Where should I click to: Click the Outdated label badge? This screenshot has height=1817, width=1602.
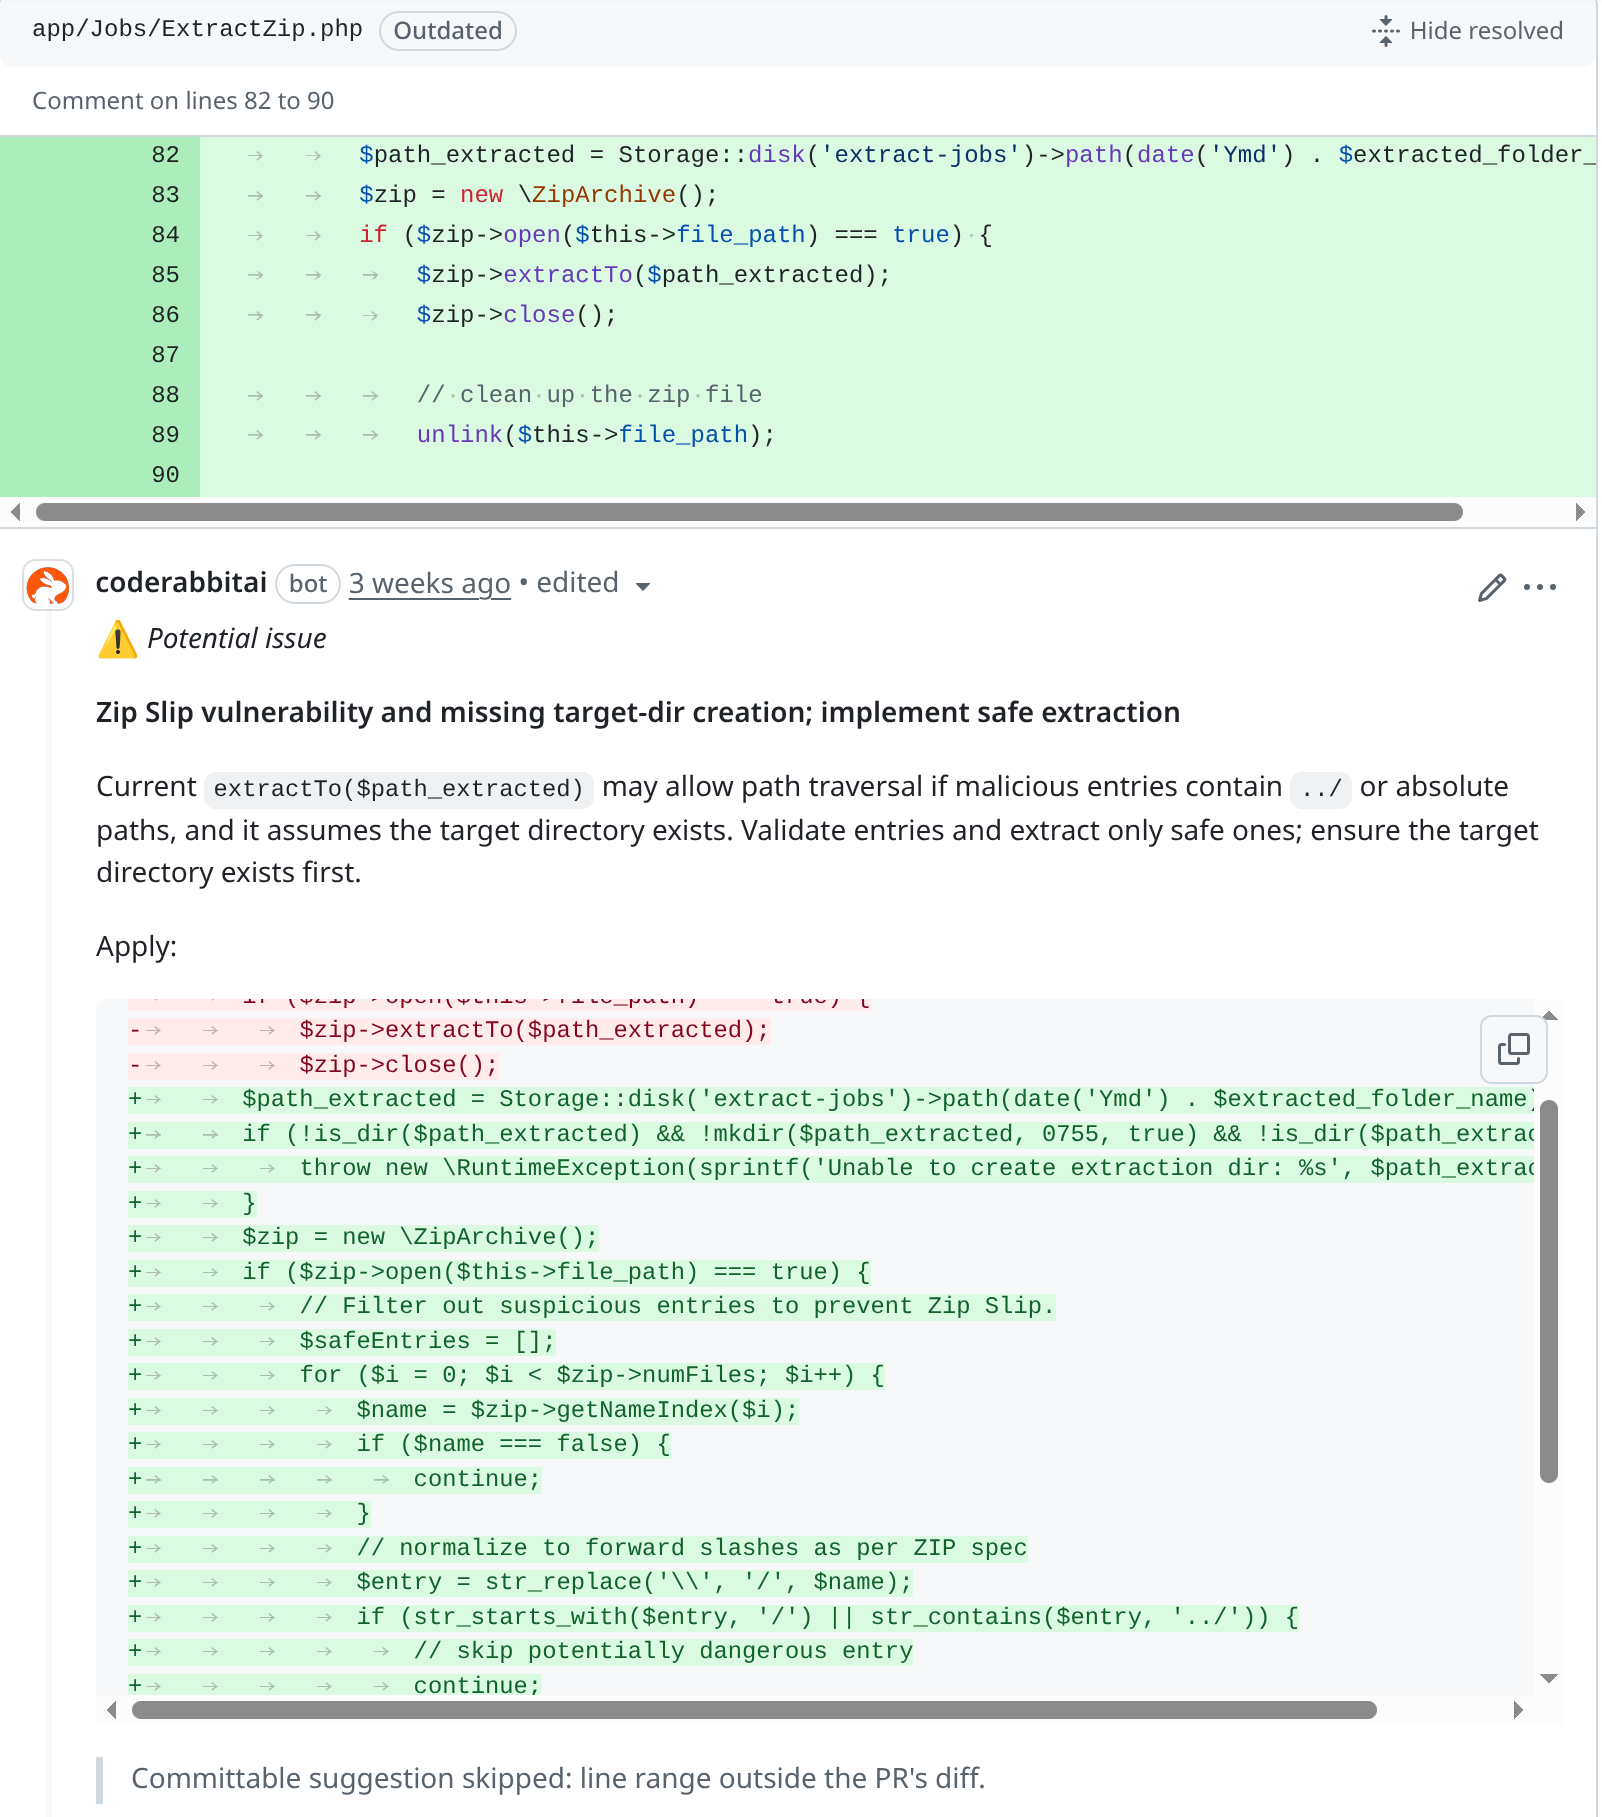pos(447,31)
